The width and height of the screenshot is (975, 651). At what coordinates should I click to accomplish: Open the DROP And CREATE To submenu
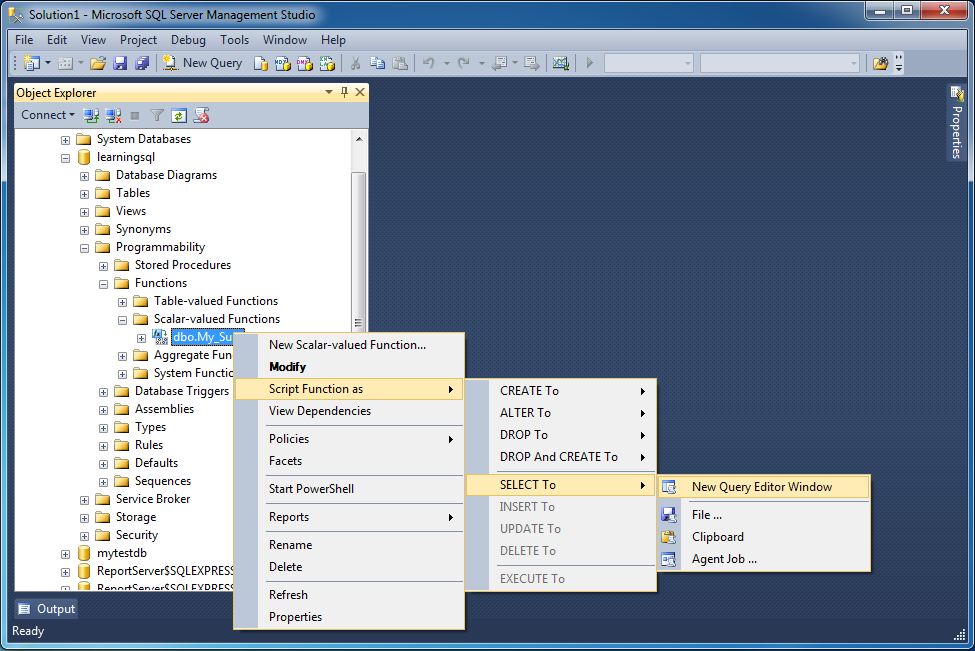(561, 457)
